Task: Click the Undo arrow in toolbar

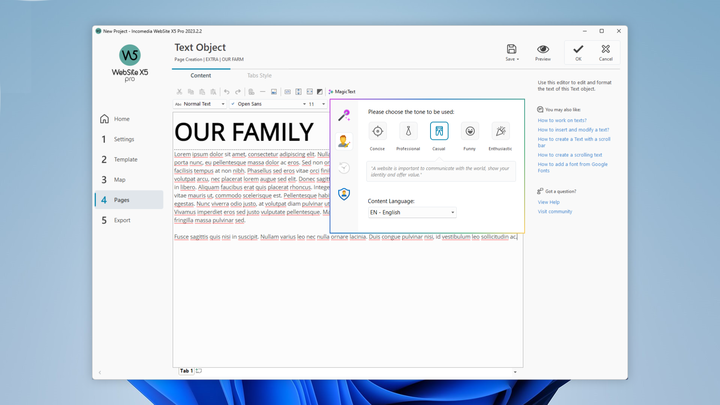Action: [x=226, y=91]
